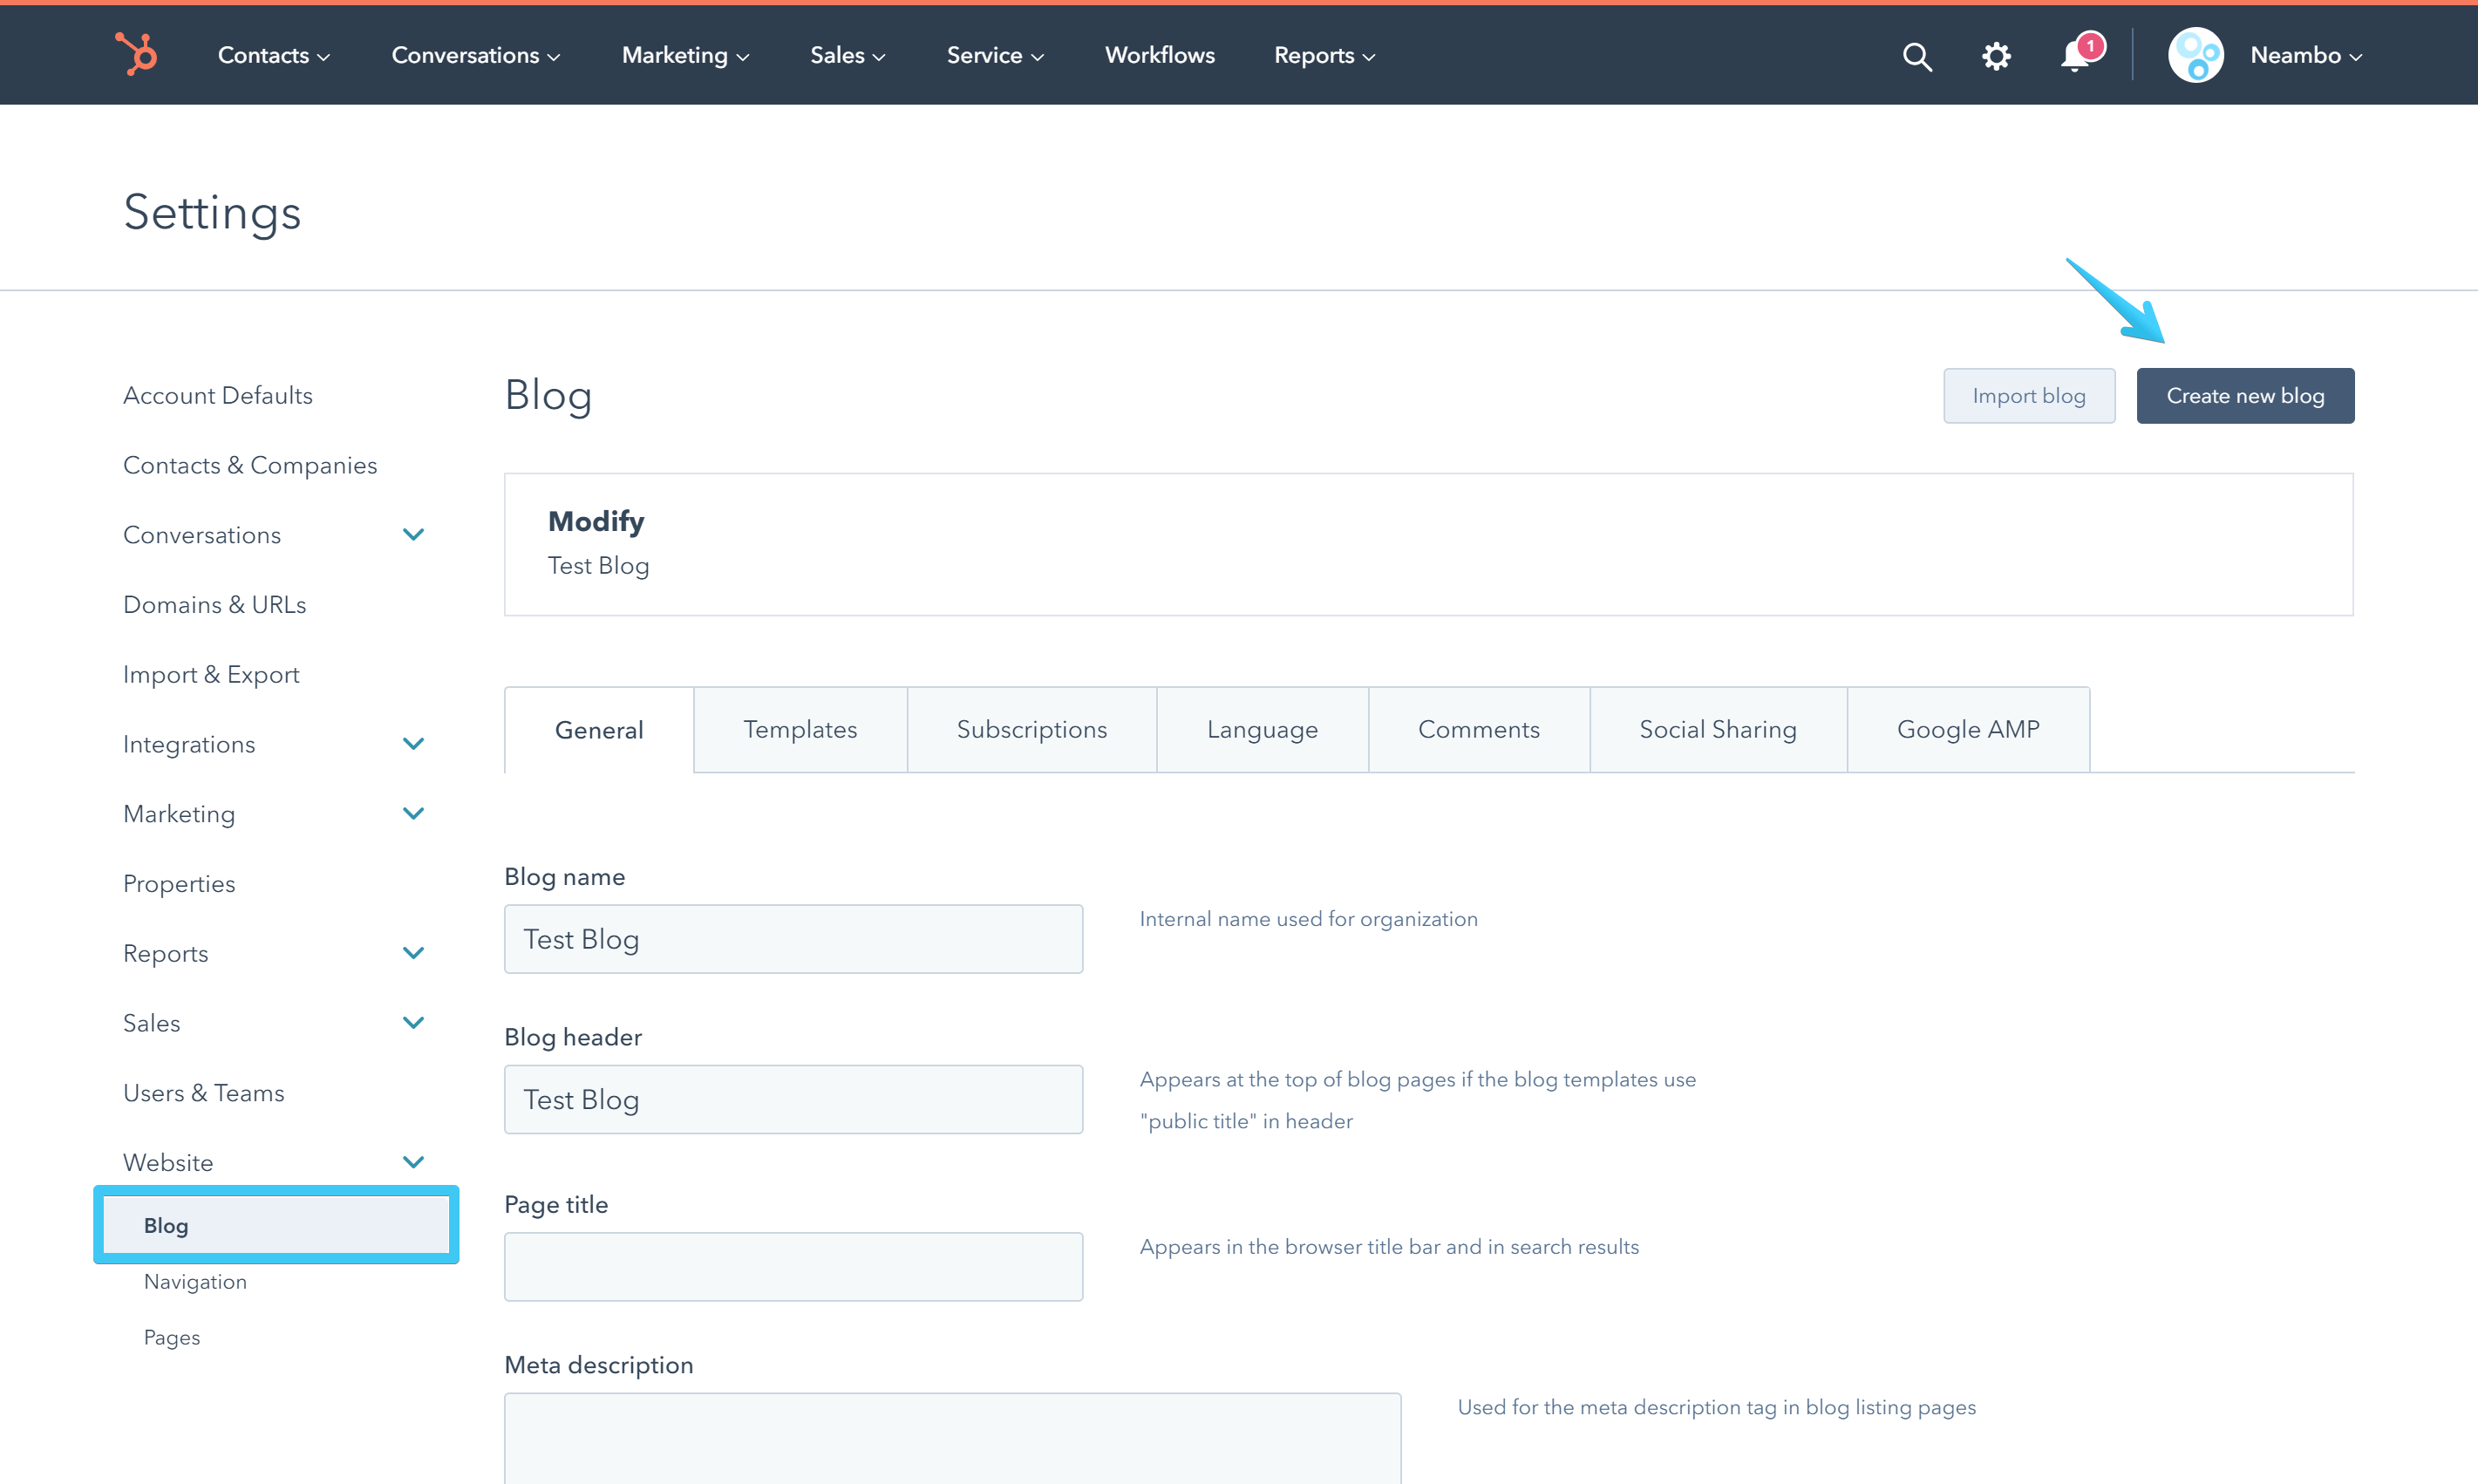The height and width of the screenshot is (1484, 2478).
Task: Open Domains & URLs settings
Action: pyautogui.click(x=214, y=604)
